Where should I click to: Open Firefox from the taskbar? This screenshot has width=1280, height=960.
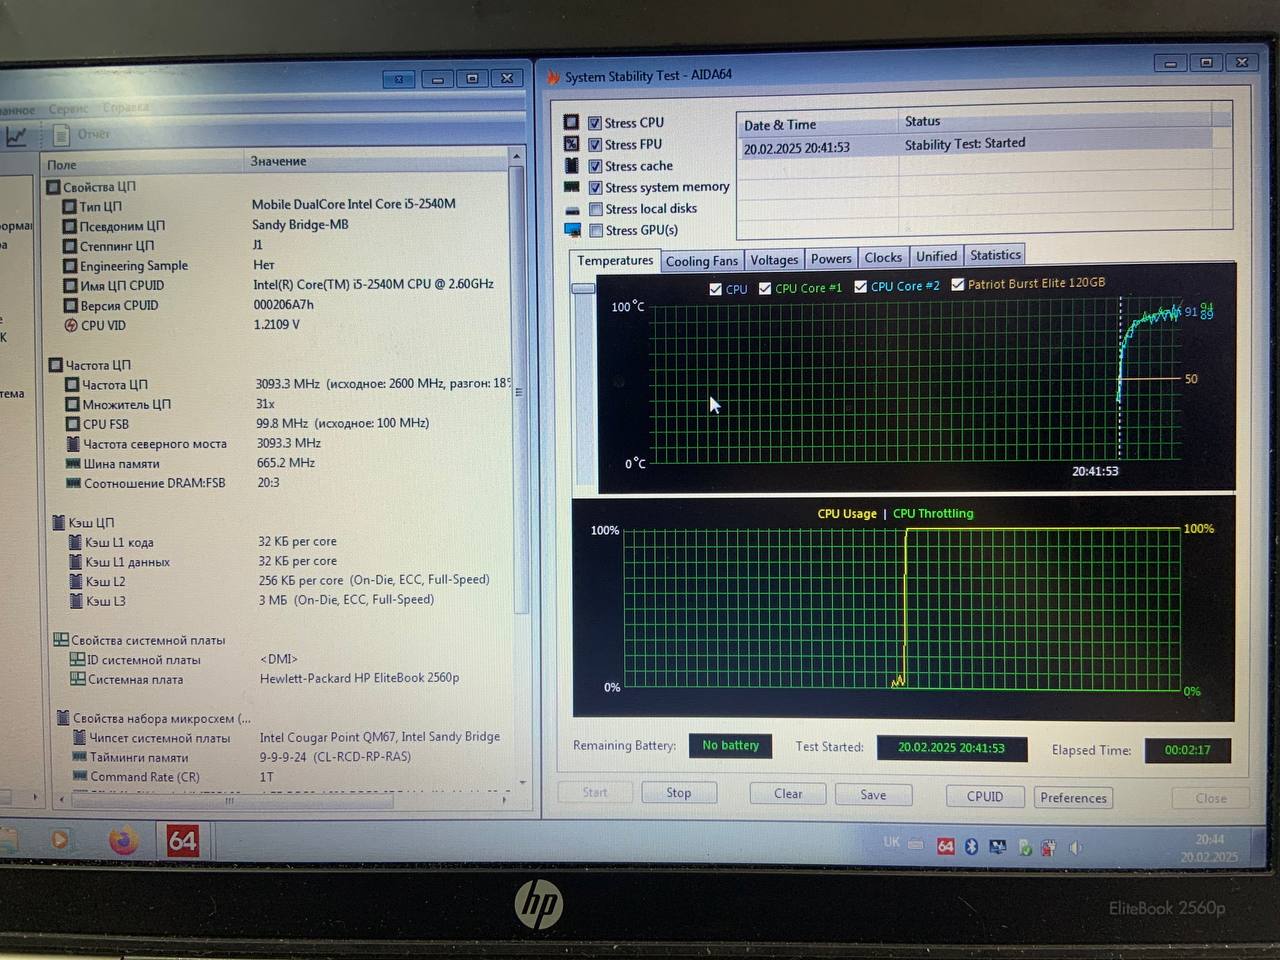123,840
